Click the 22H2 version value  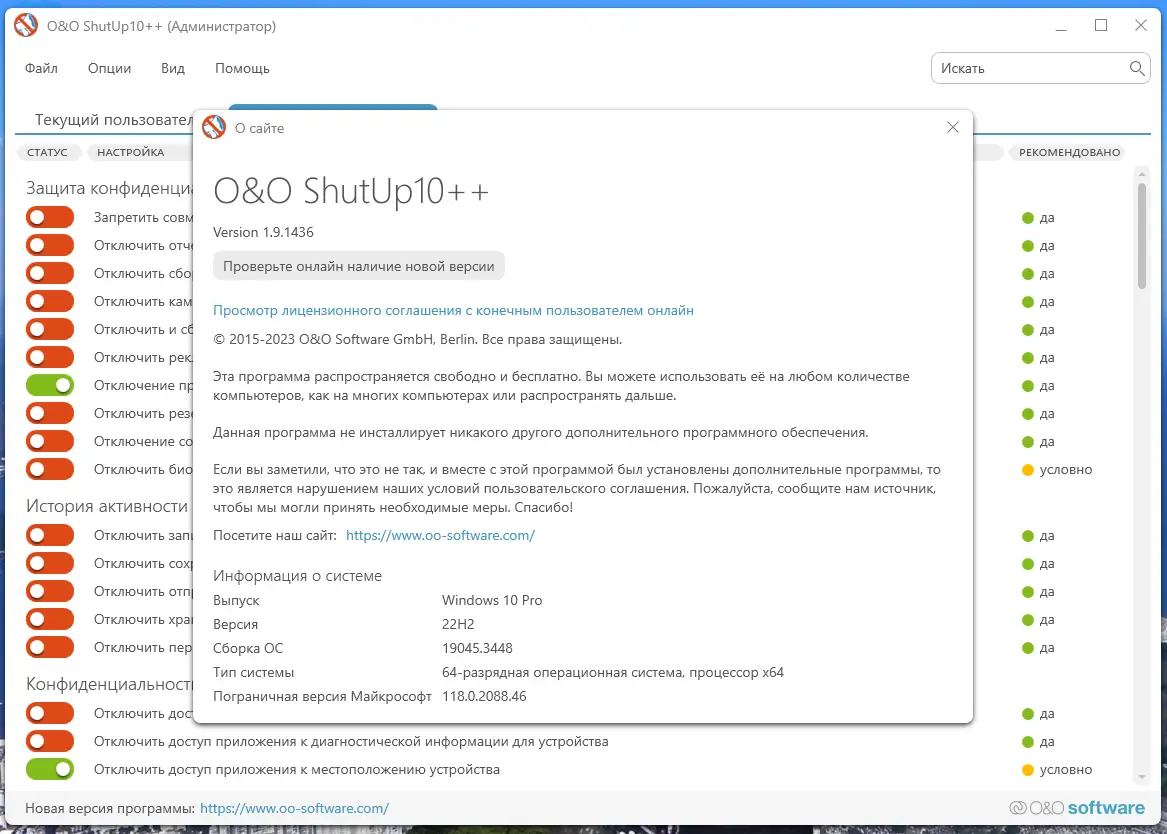(458, 624)
